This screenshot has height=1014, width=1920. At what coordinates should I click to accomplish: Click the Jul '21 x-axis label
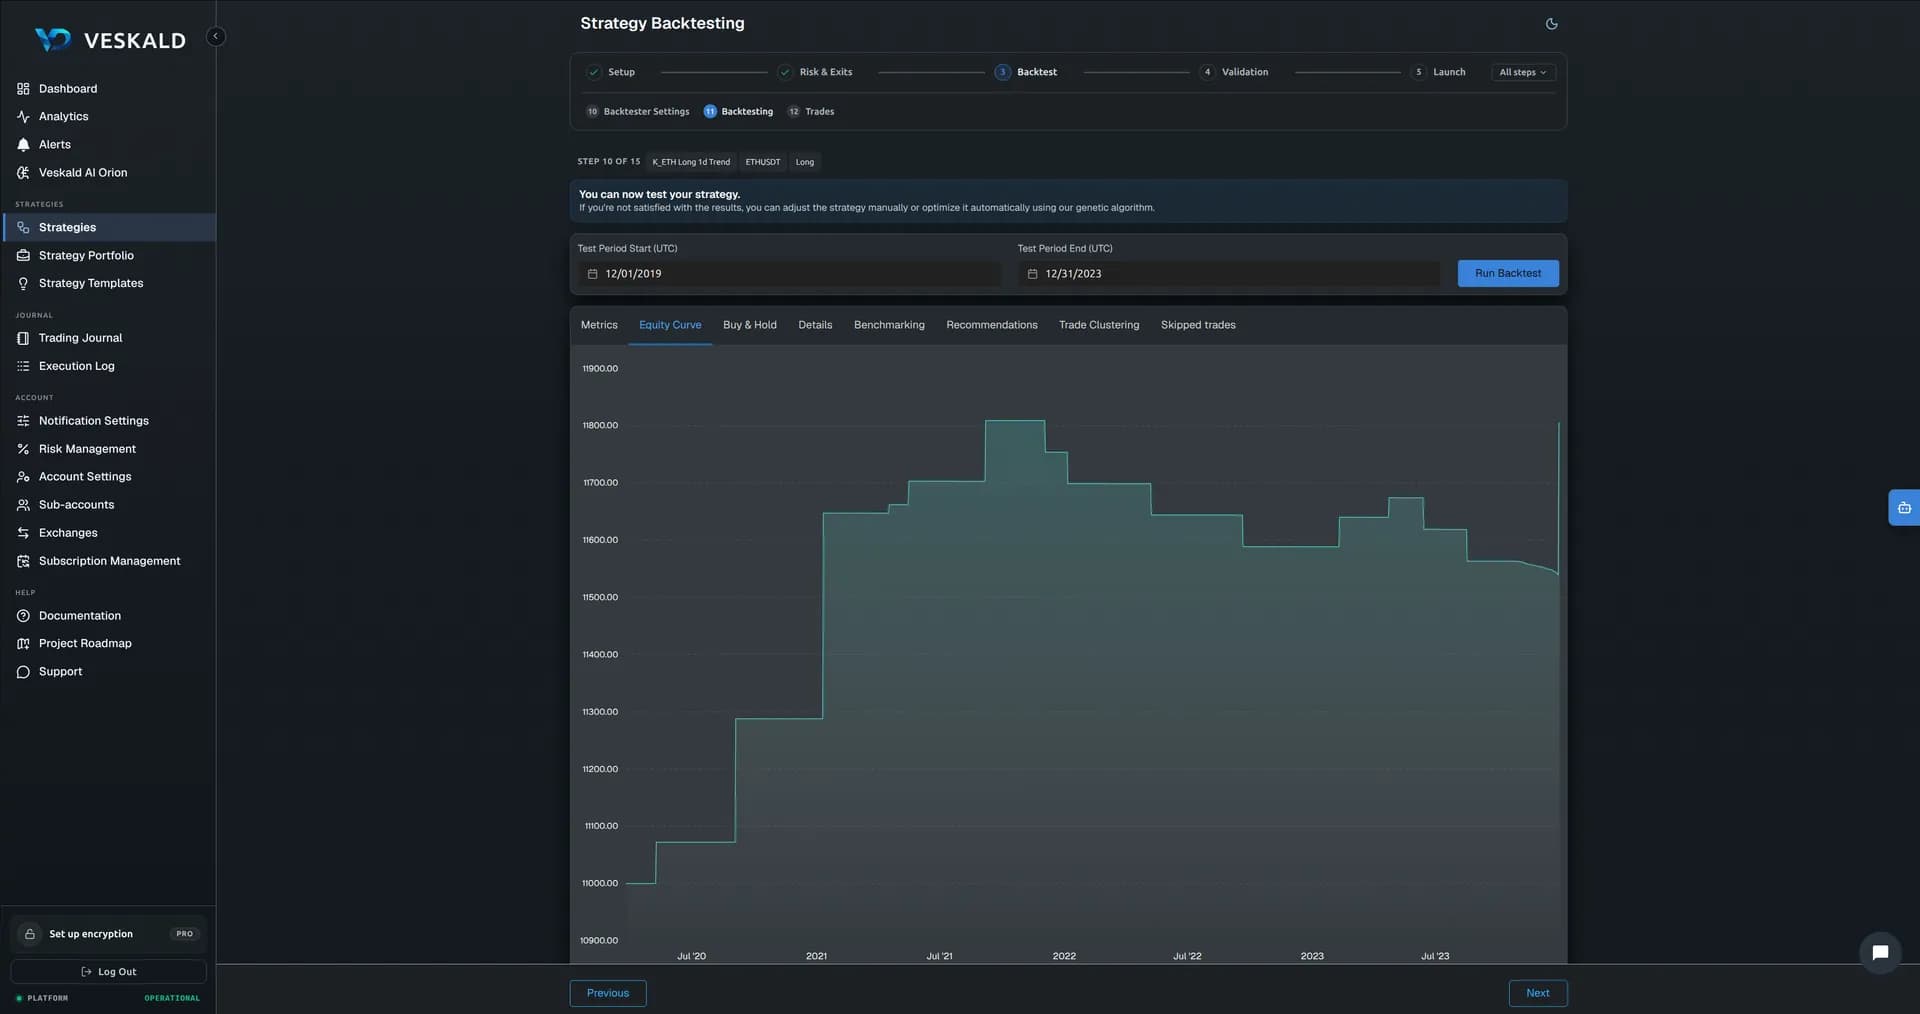(939, 957)
